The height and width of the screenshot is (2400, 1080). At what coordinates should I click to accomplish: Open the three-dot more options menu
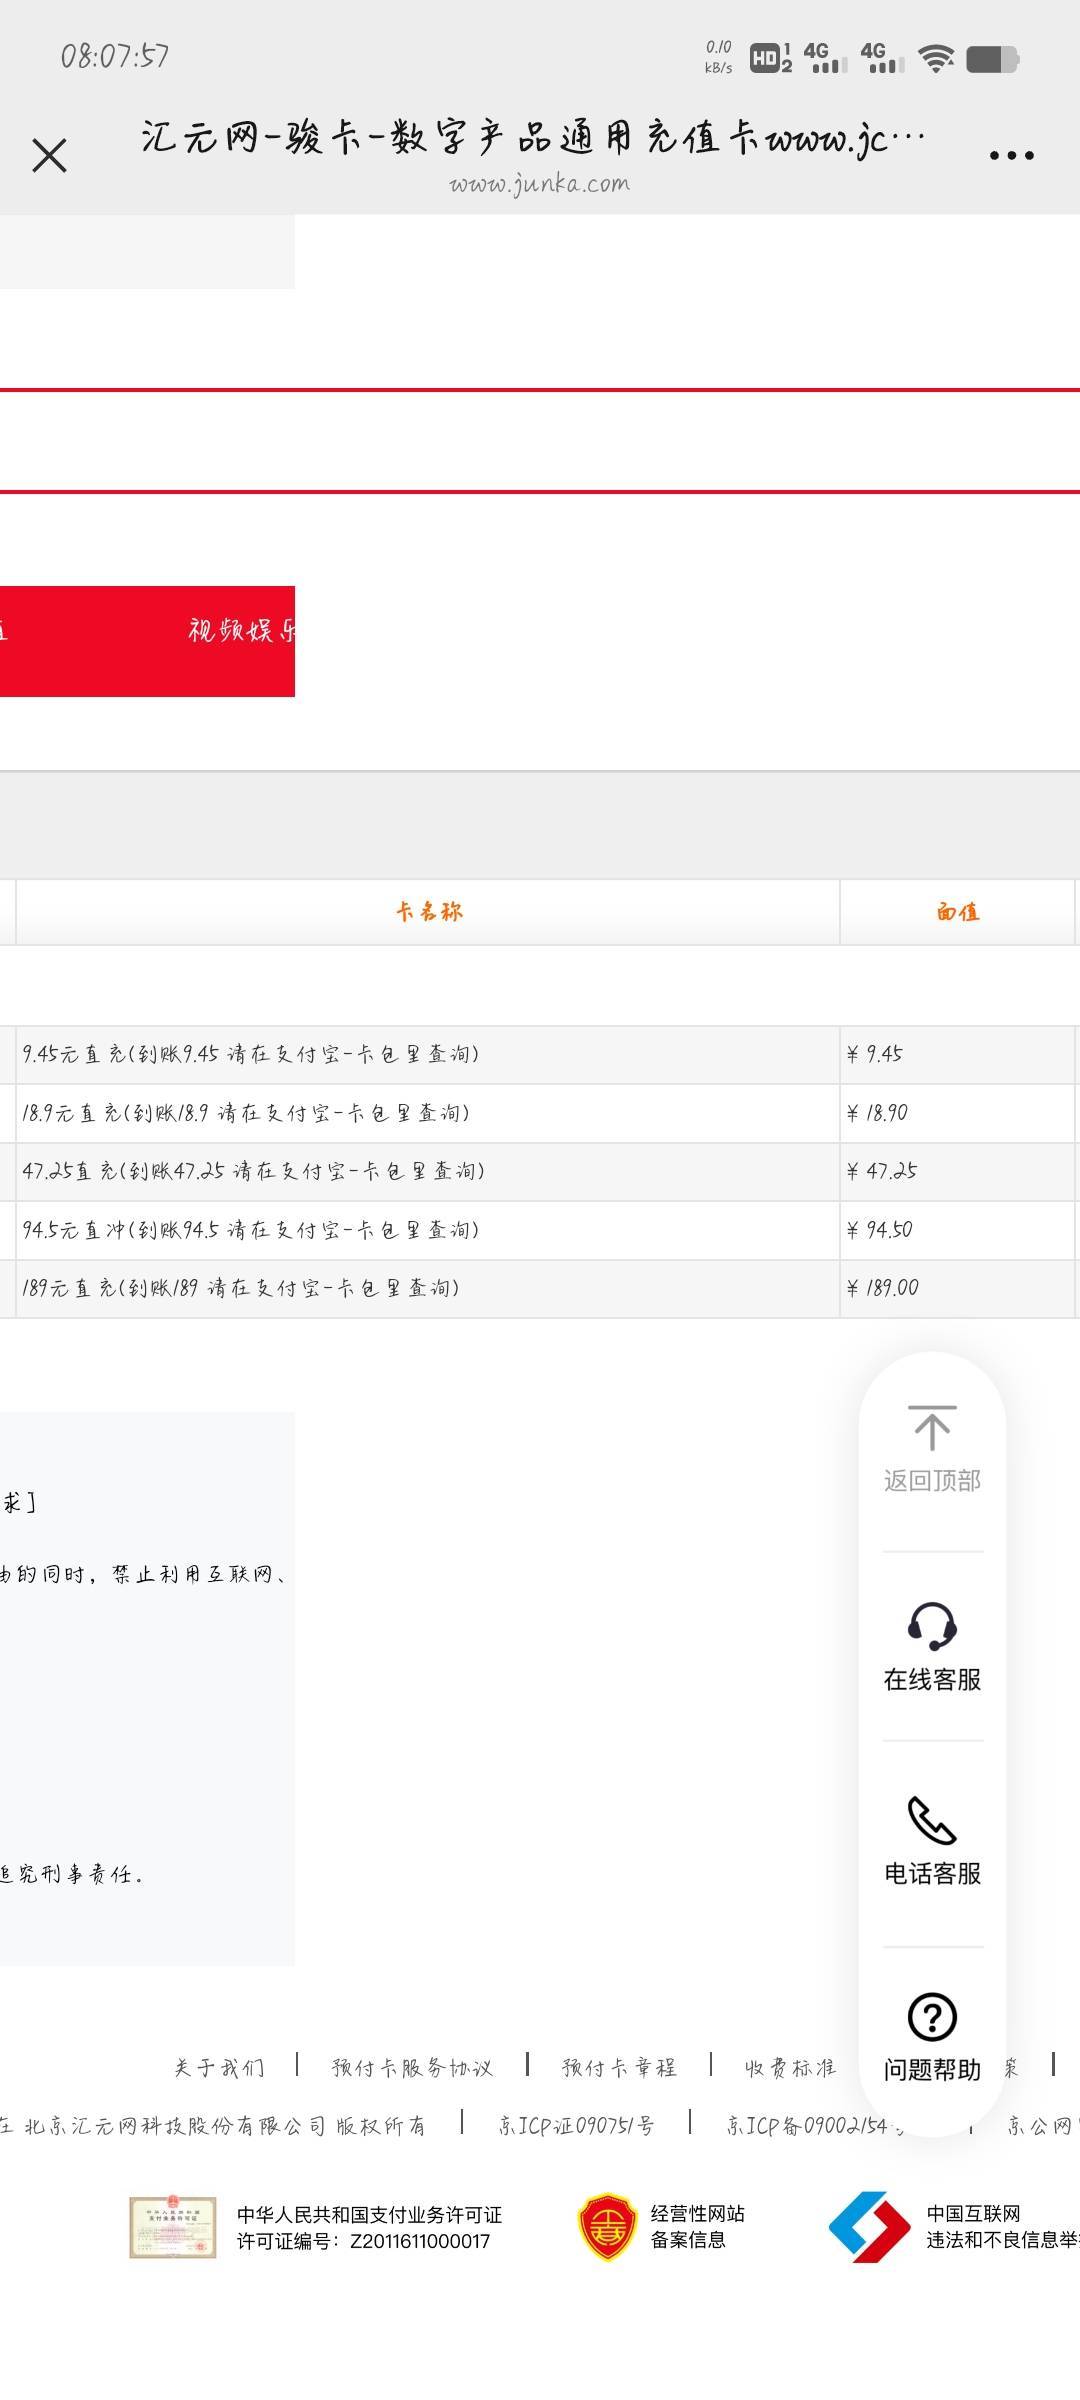(1011, 156)
